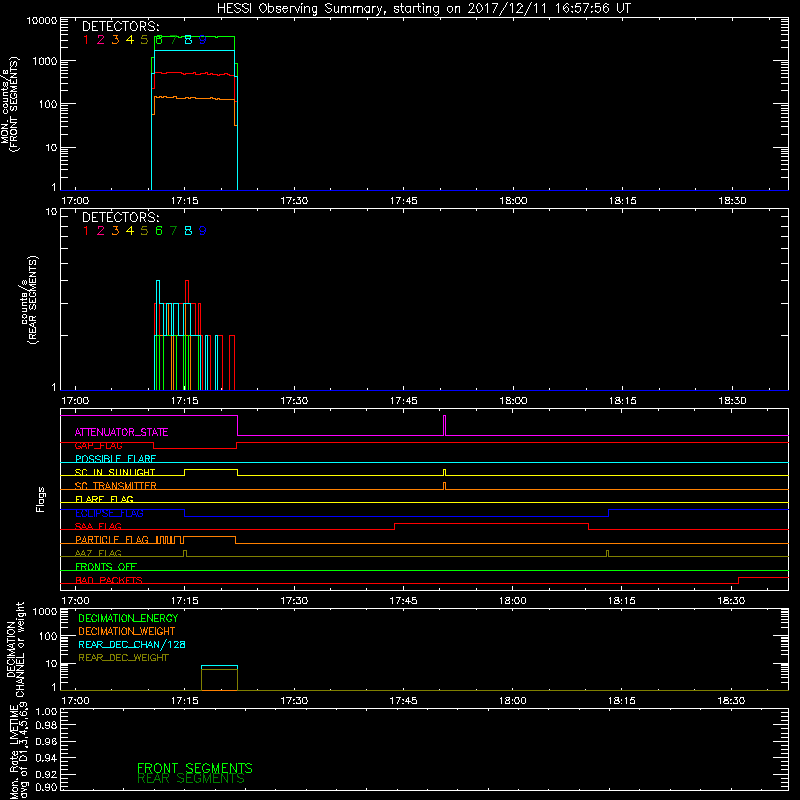Select detector 6 in rear segments legend
Image resolution: width=800 pixels, height=800 pixels.
pos(159,231)
